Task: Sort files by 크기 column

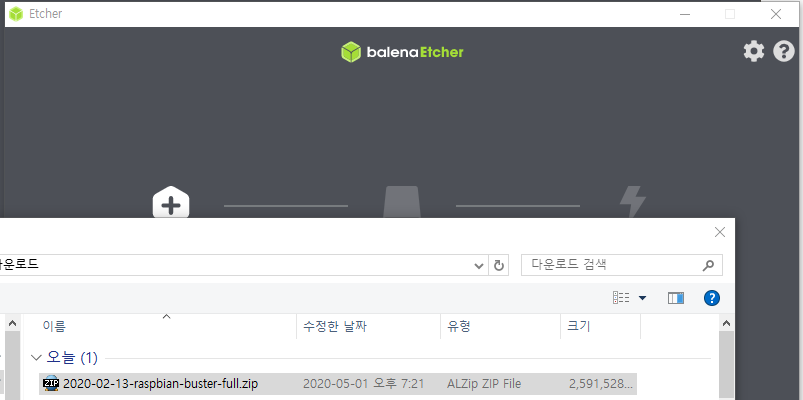Action: pos(600,326)
